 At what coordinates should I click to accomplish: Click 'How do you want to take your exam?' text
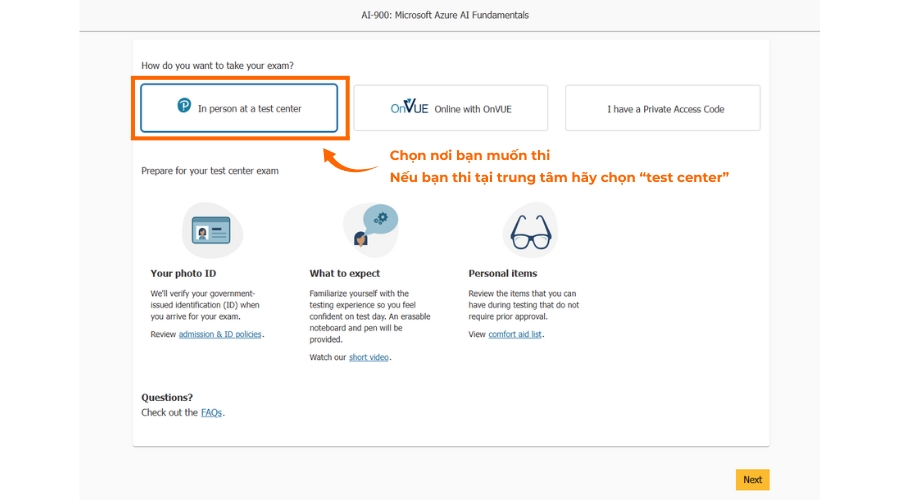218,65
